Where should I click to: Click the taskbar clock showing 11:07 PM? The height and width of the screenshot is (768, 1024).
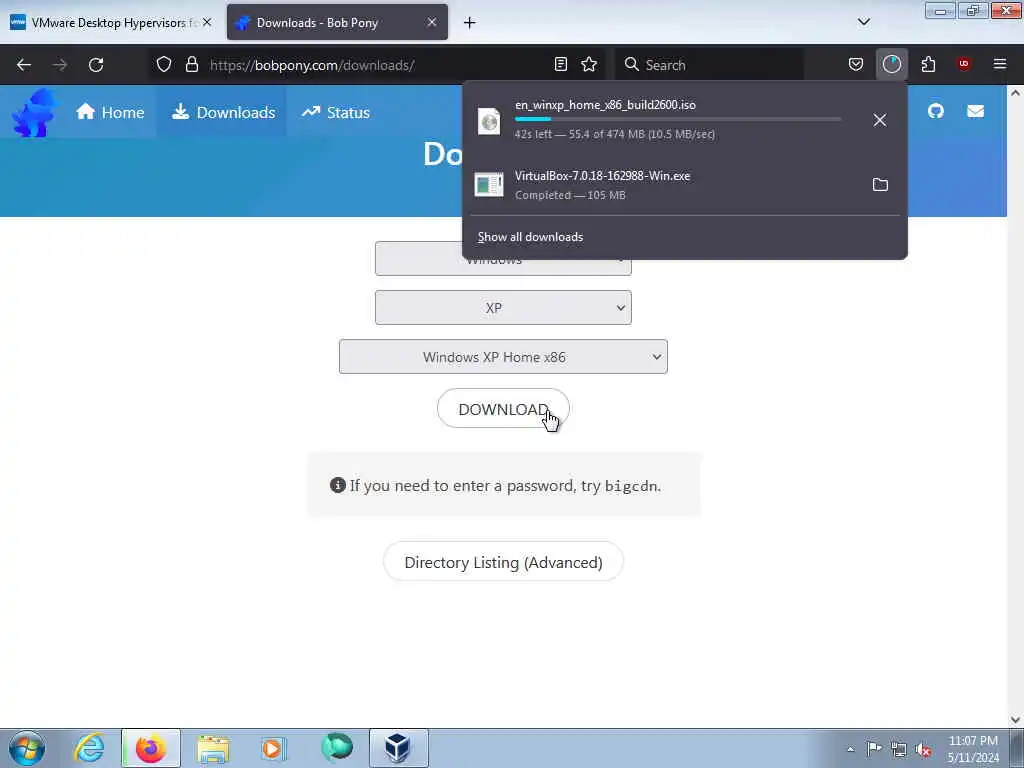[973, 749]
